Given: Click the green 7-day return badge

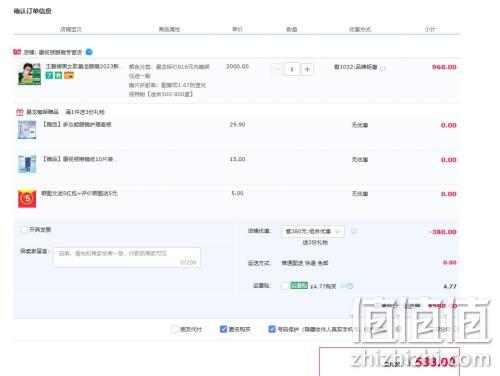Looking at the screenshot, I should (49, 76).
